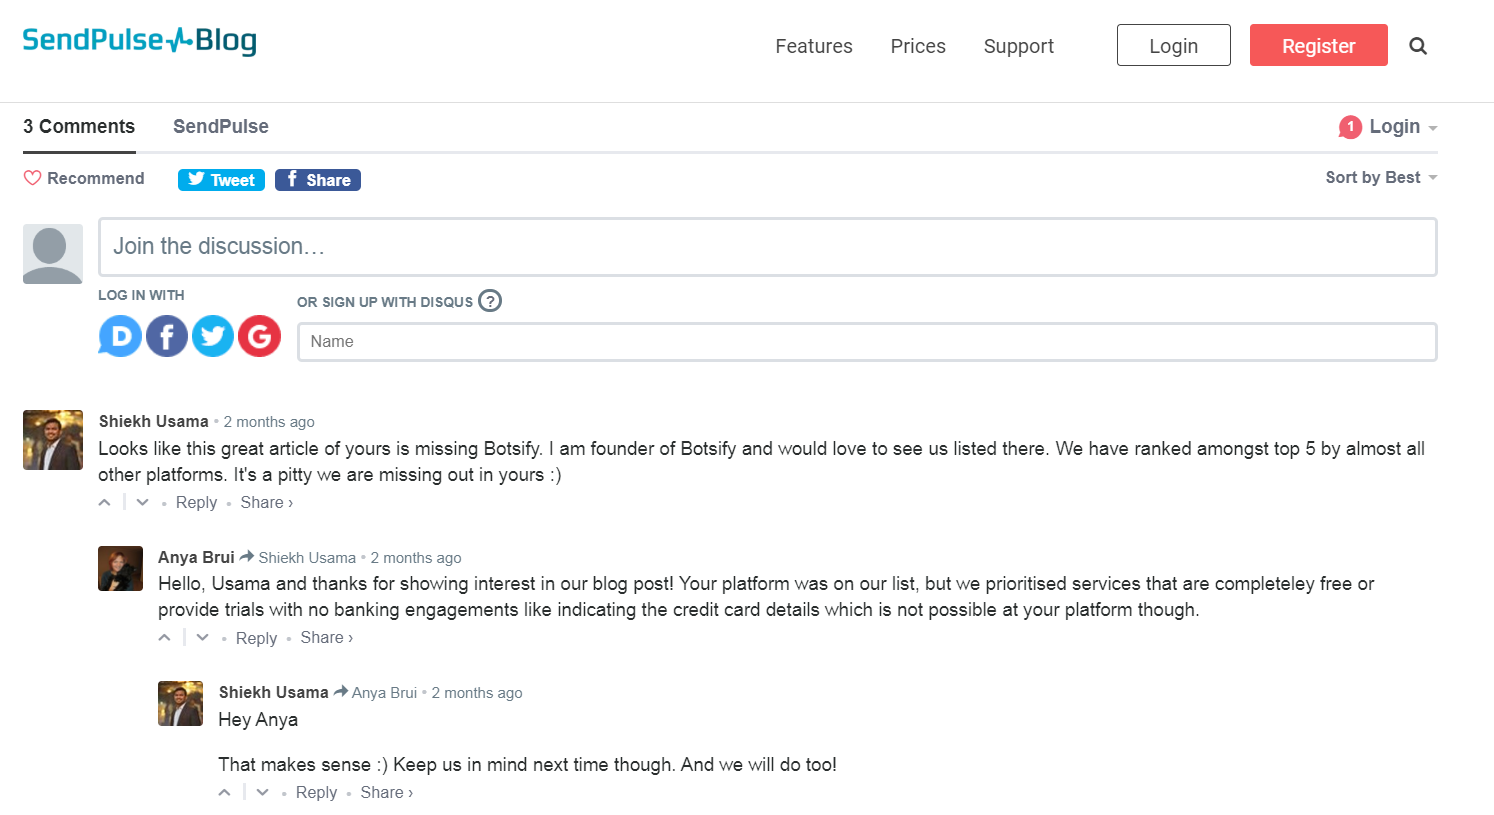The width and height of the screenshot is (1494, 815).
Task: Focus the Join the discussion text box
Action: pos(767,247)
